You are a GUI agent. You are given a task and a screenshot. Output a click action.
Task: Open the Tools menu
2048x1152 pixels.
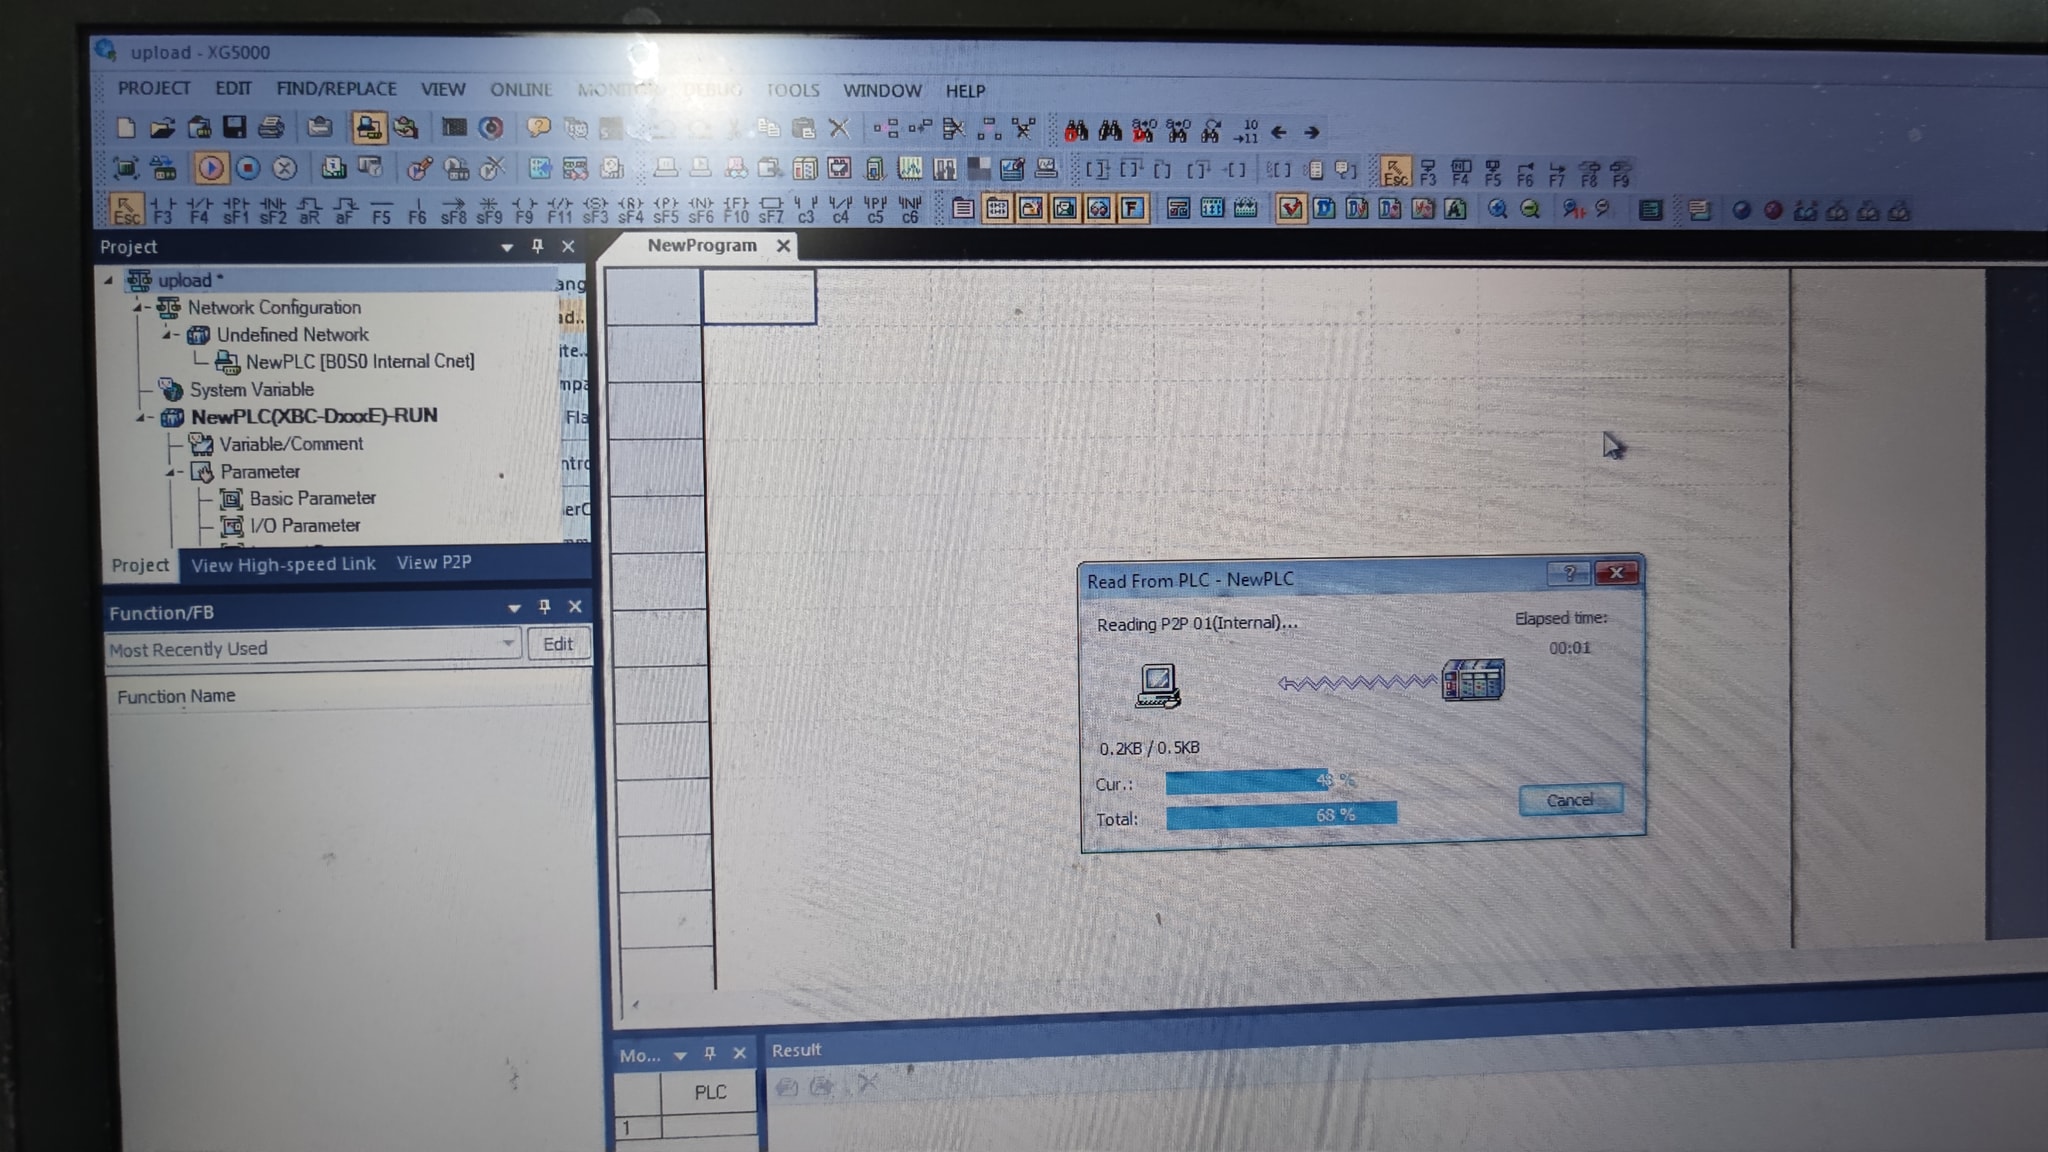(x=792, y=90)
